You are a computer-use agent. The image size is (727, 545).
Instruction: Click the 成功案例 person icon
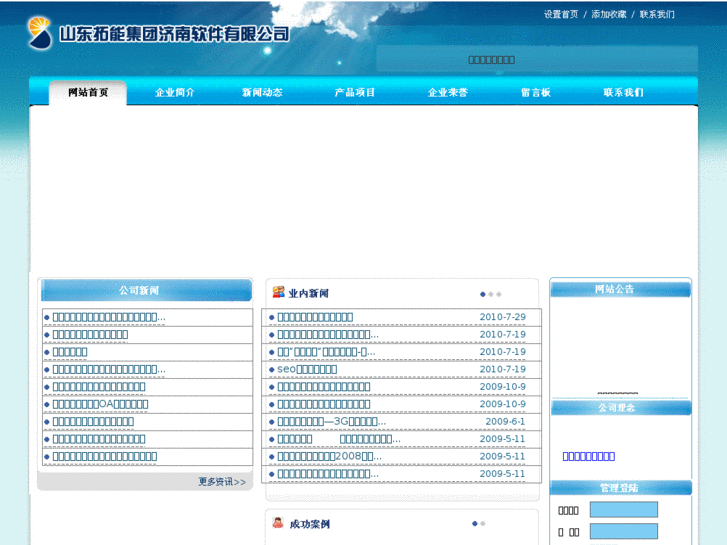278,523
